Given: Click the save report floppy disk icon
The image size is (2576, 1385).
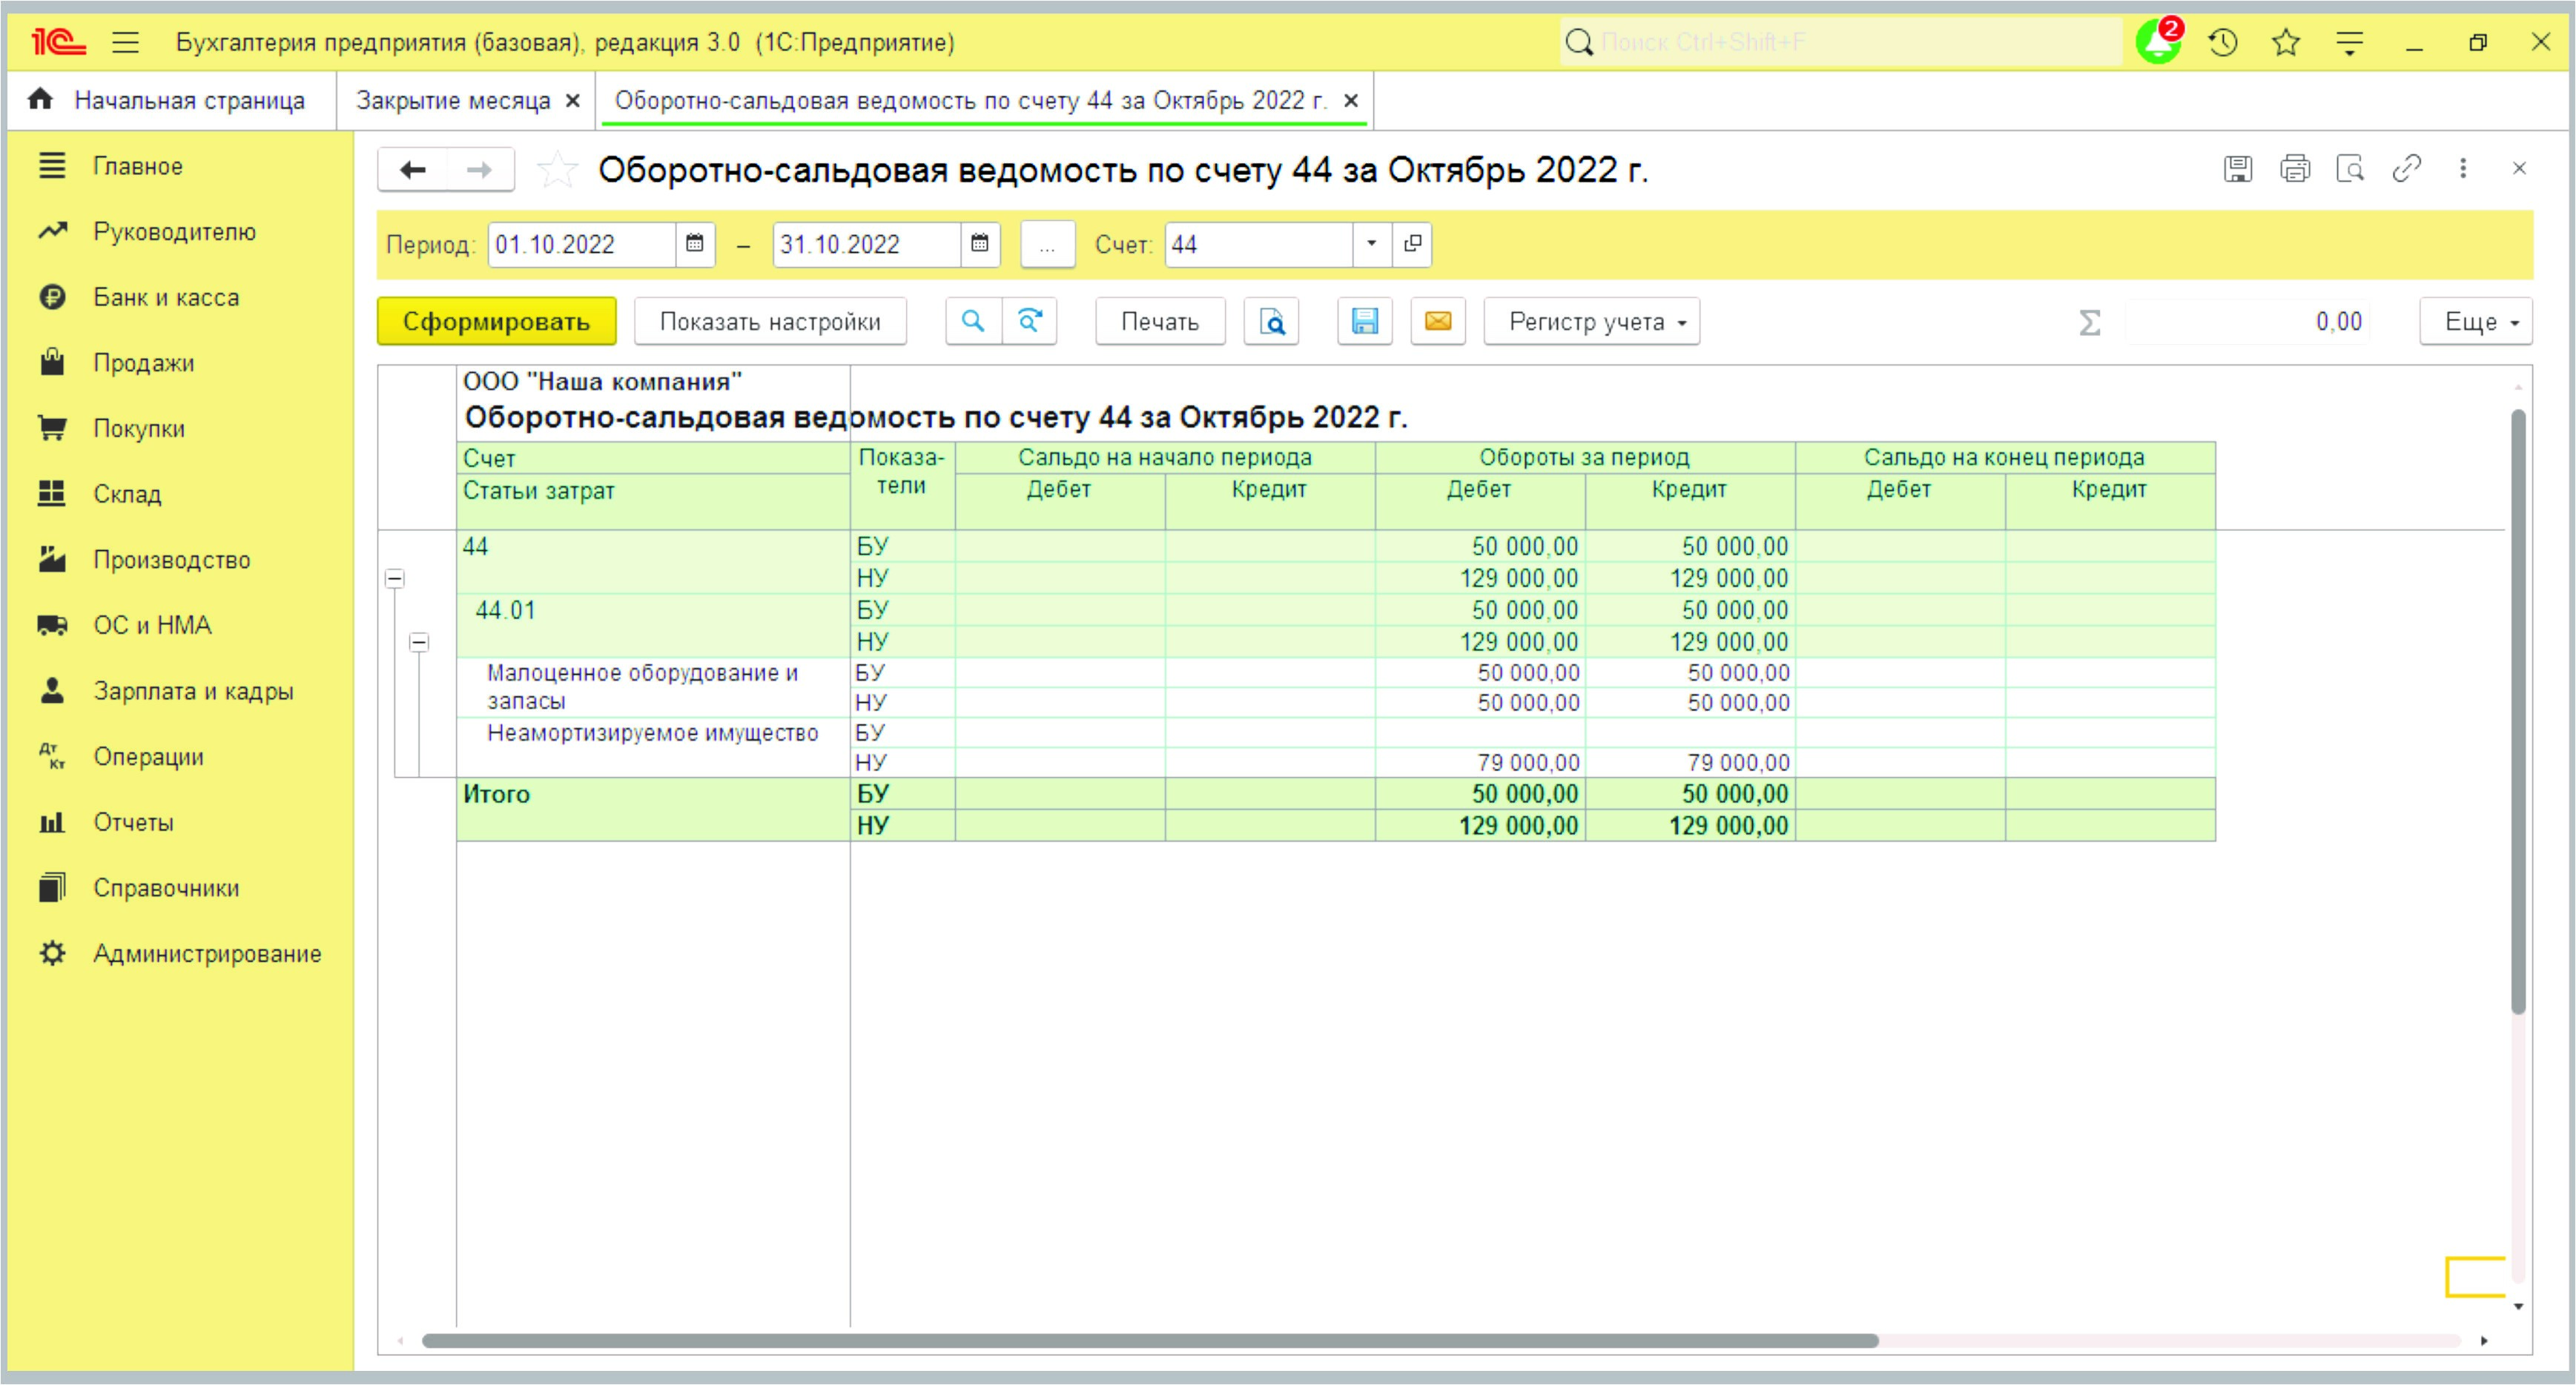Looking at the screenshot, I should (1364, 321).
